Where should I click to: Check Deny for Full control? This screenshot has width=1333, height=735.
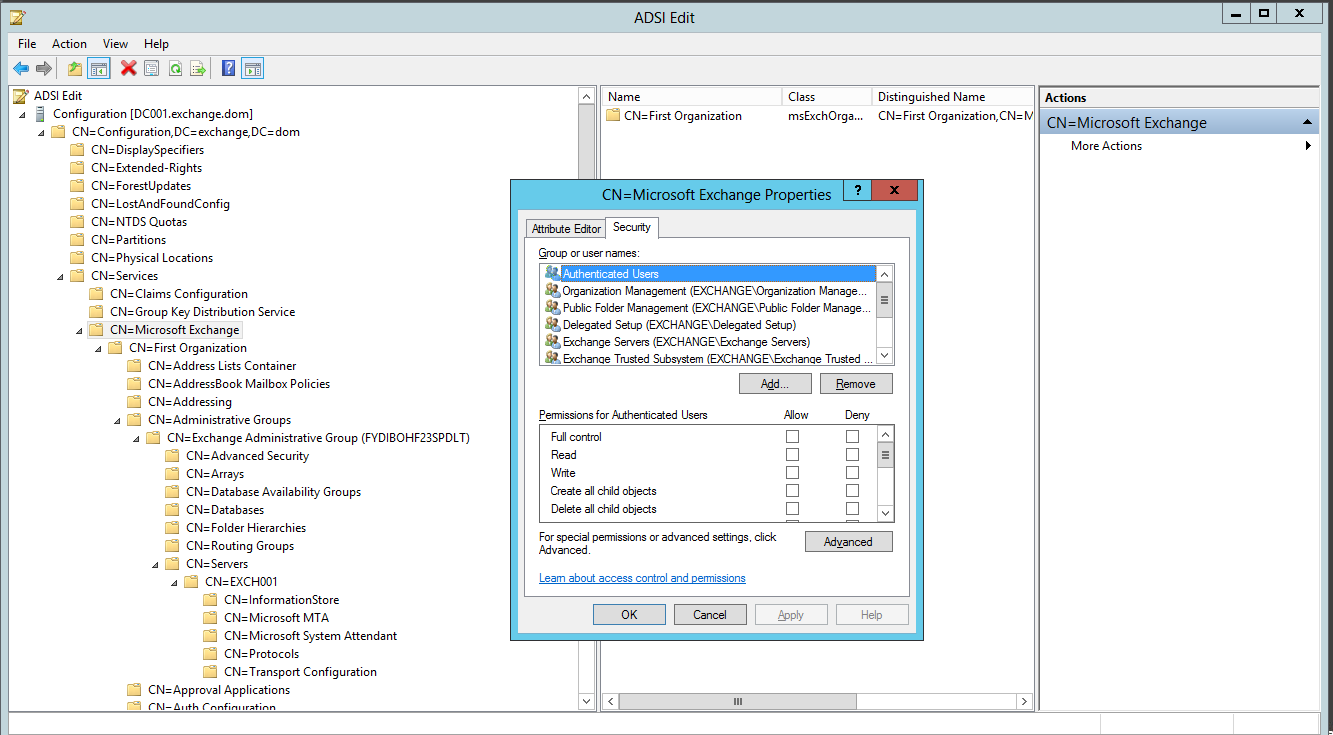852,437
